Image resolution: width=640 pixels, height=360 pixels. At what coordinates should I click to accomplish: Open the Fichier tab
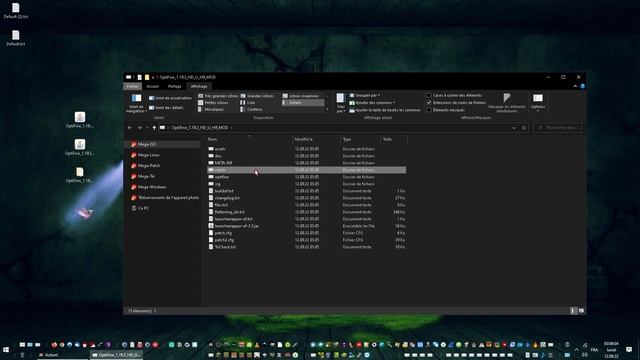click(132, 86)
